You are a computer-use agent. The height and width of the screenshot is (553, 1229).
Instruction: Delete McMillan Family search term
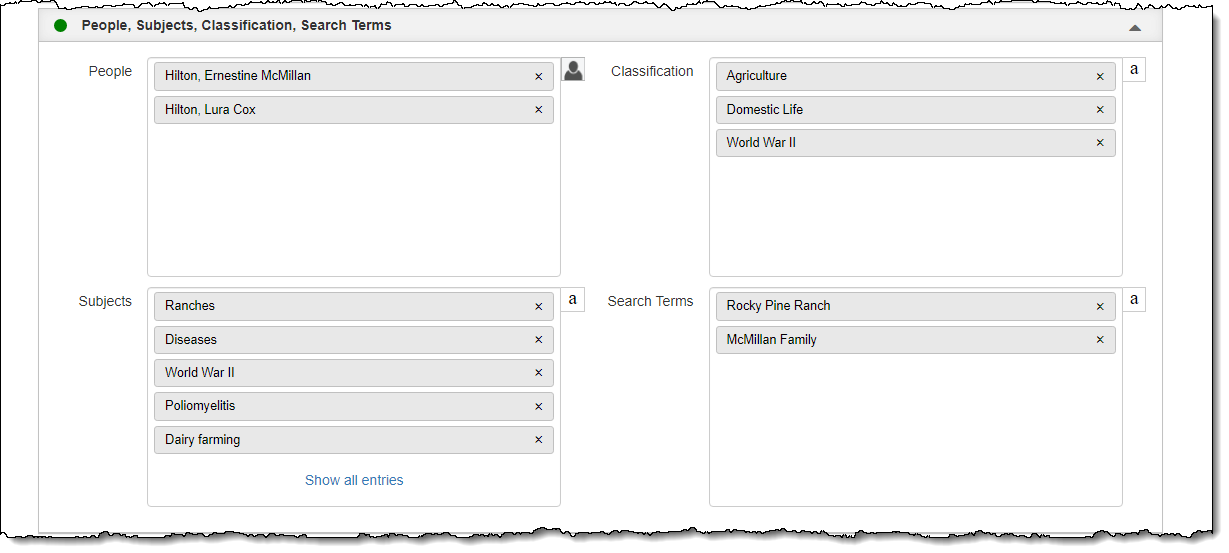(x=1100, y=340)
